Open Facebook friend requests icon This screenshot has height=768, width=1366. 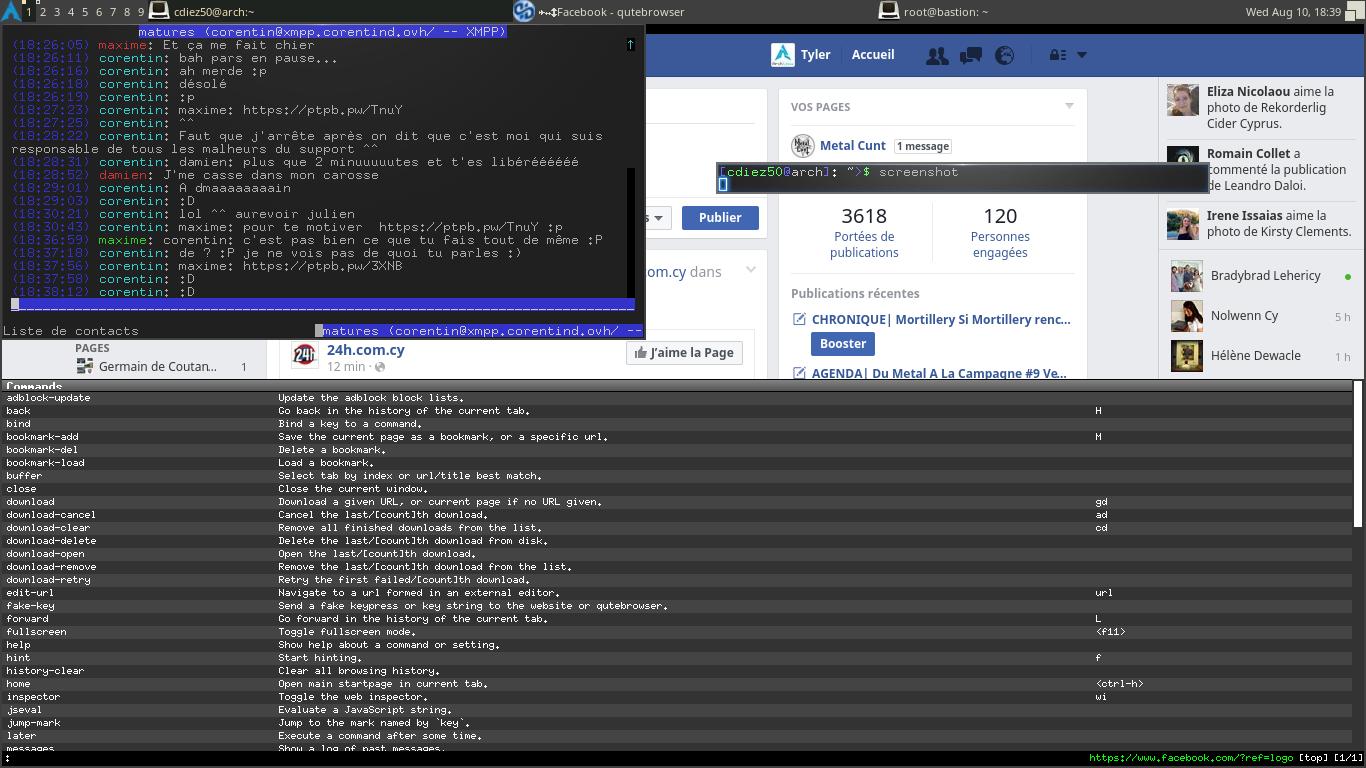point(937,56)
